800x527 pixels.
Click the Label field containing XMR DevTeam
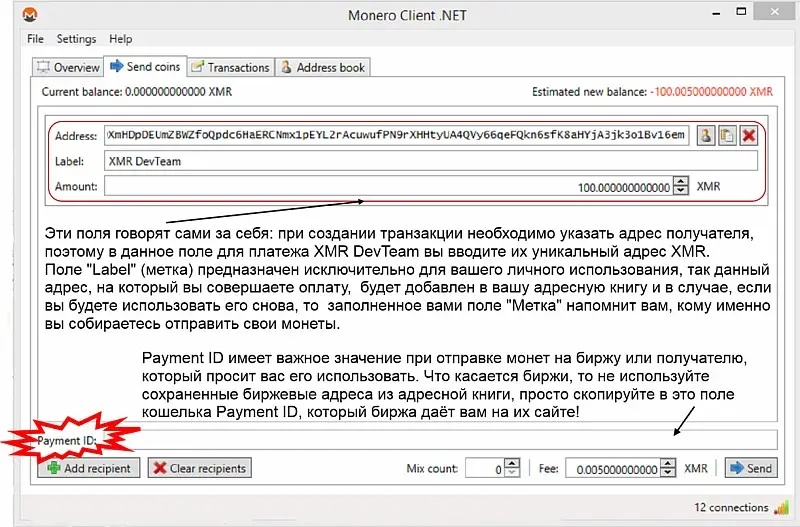click(x=431, y=161)
